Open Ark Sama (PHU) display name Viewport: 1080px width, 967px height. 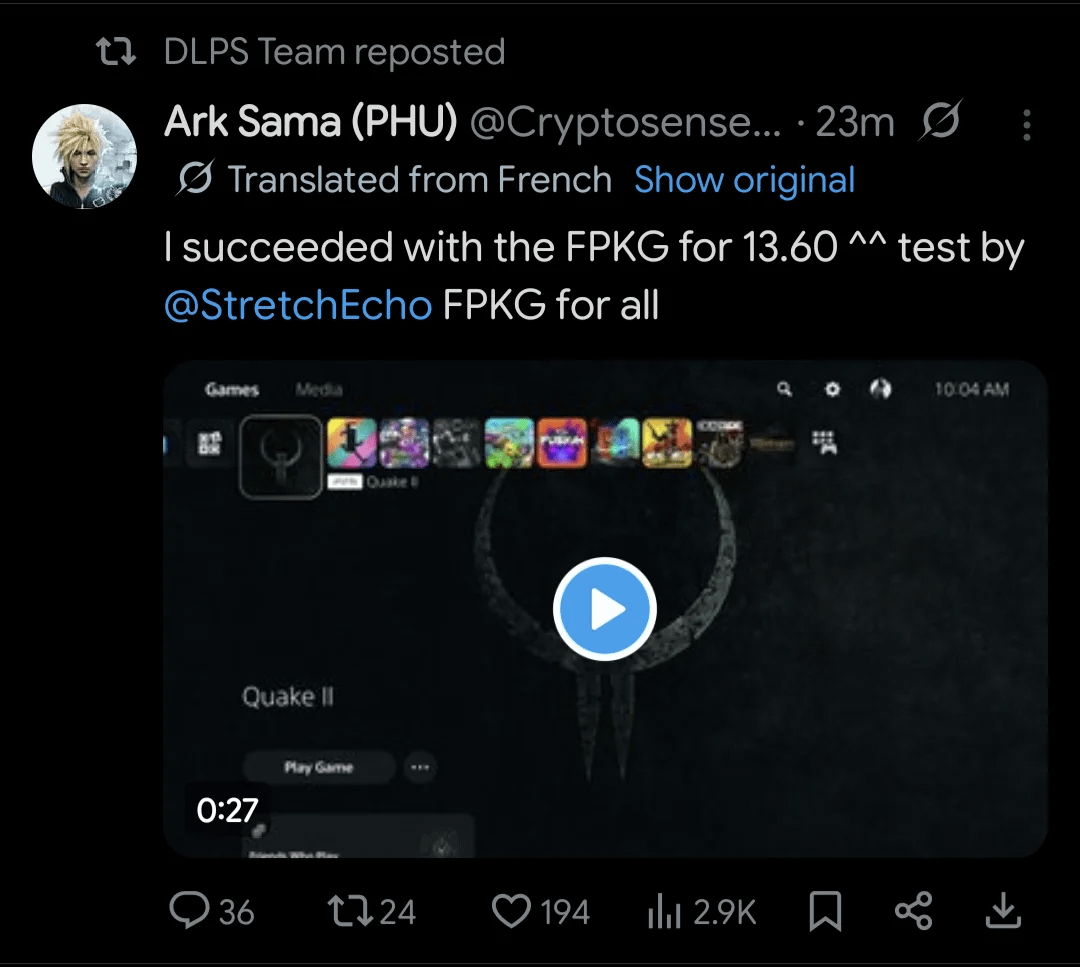(x=311, y=122)
